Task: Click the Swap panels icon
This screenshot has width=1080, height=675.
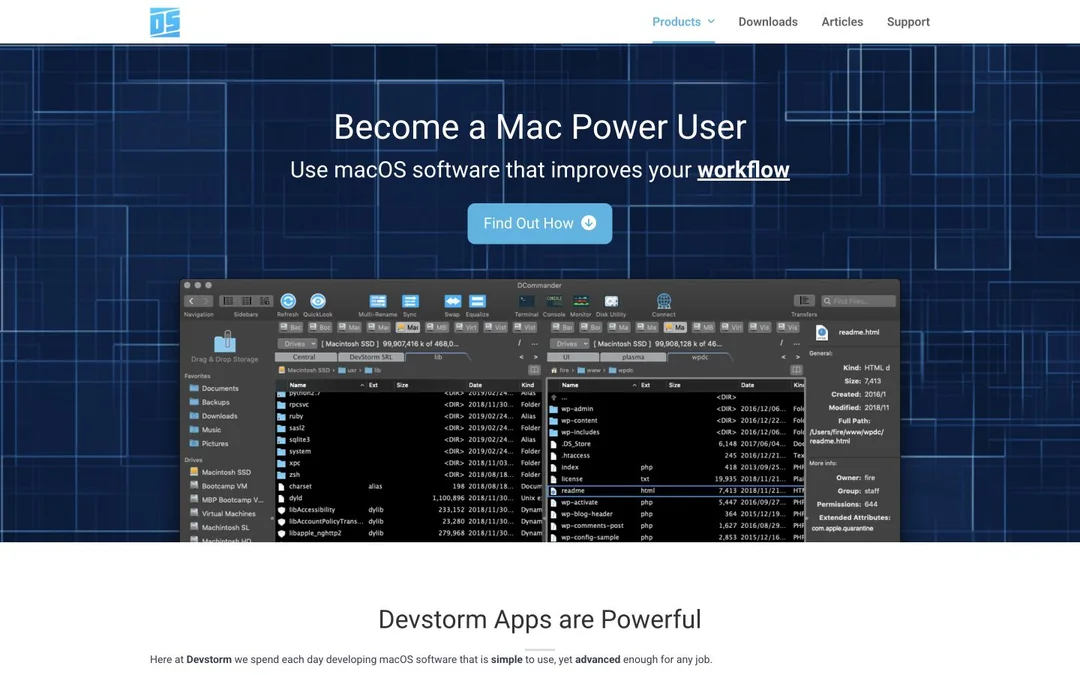Action: (x=453, y=301)
